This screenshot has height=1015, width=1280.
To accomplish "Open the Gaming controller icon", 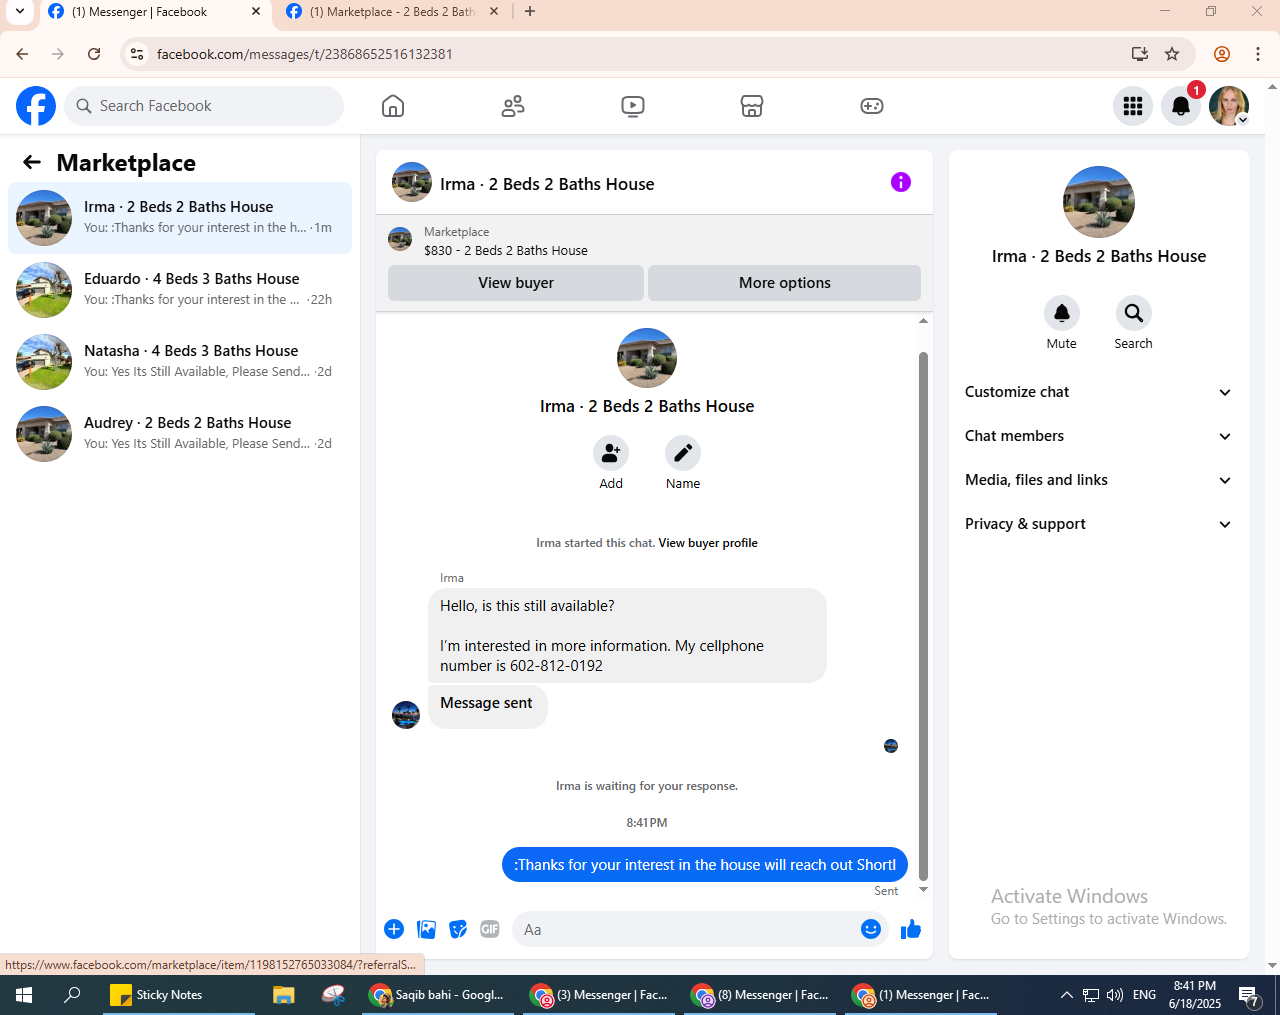I will (x=872, y=106).
